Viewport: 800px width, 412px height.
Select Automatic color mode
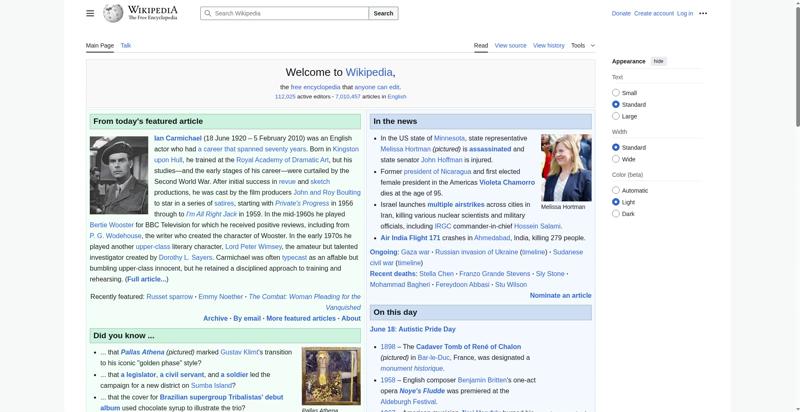616,190
